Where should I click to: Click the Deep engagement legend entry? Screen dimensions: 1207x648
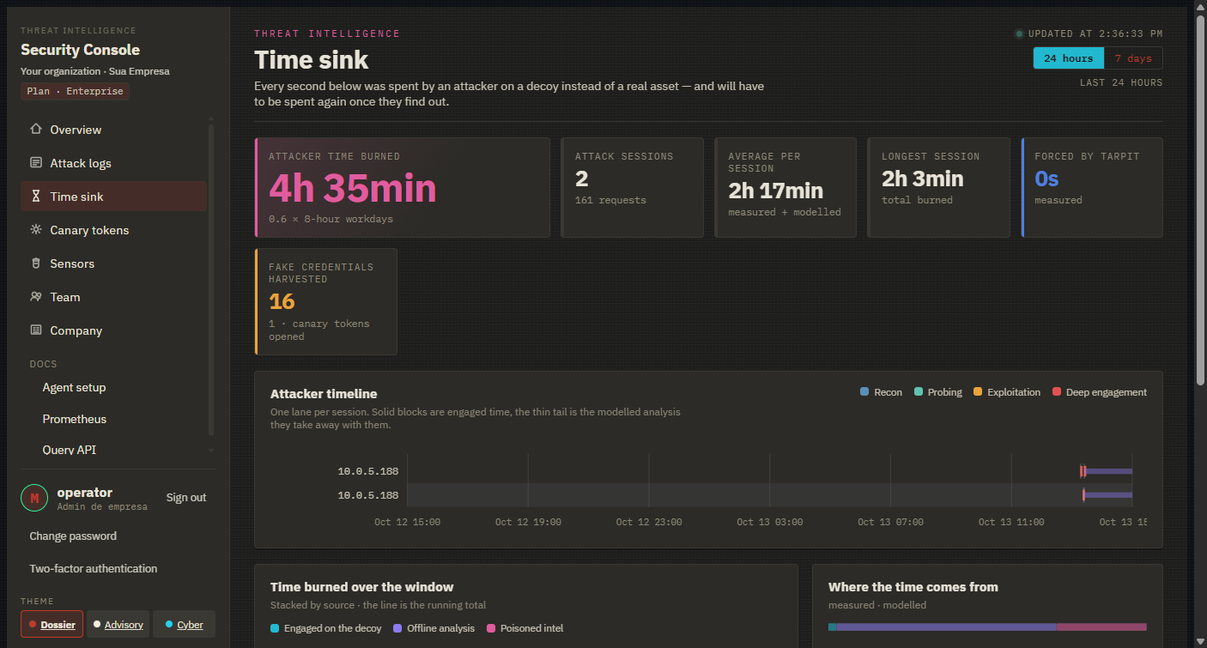[x=1099, y=392]
